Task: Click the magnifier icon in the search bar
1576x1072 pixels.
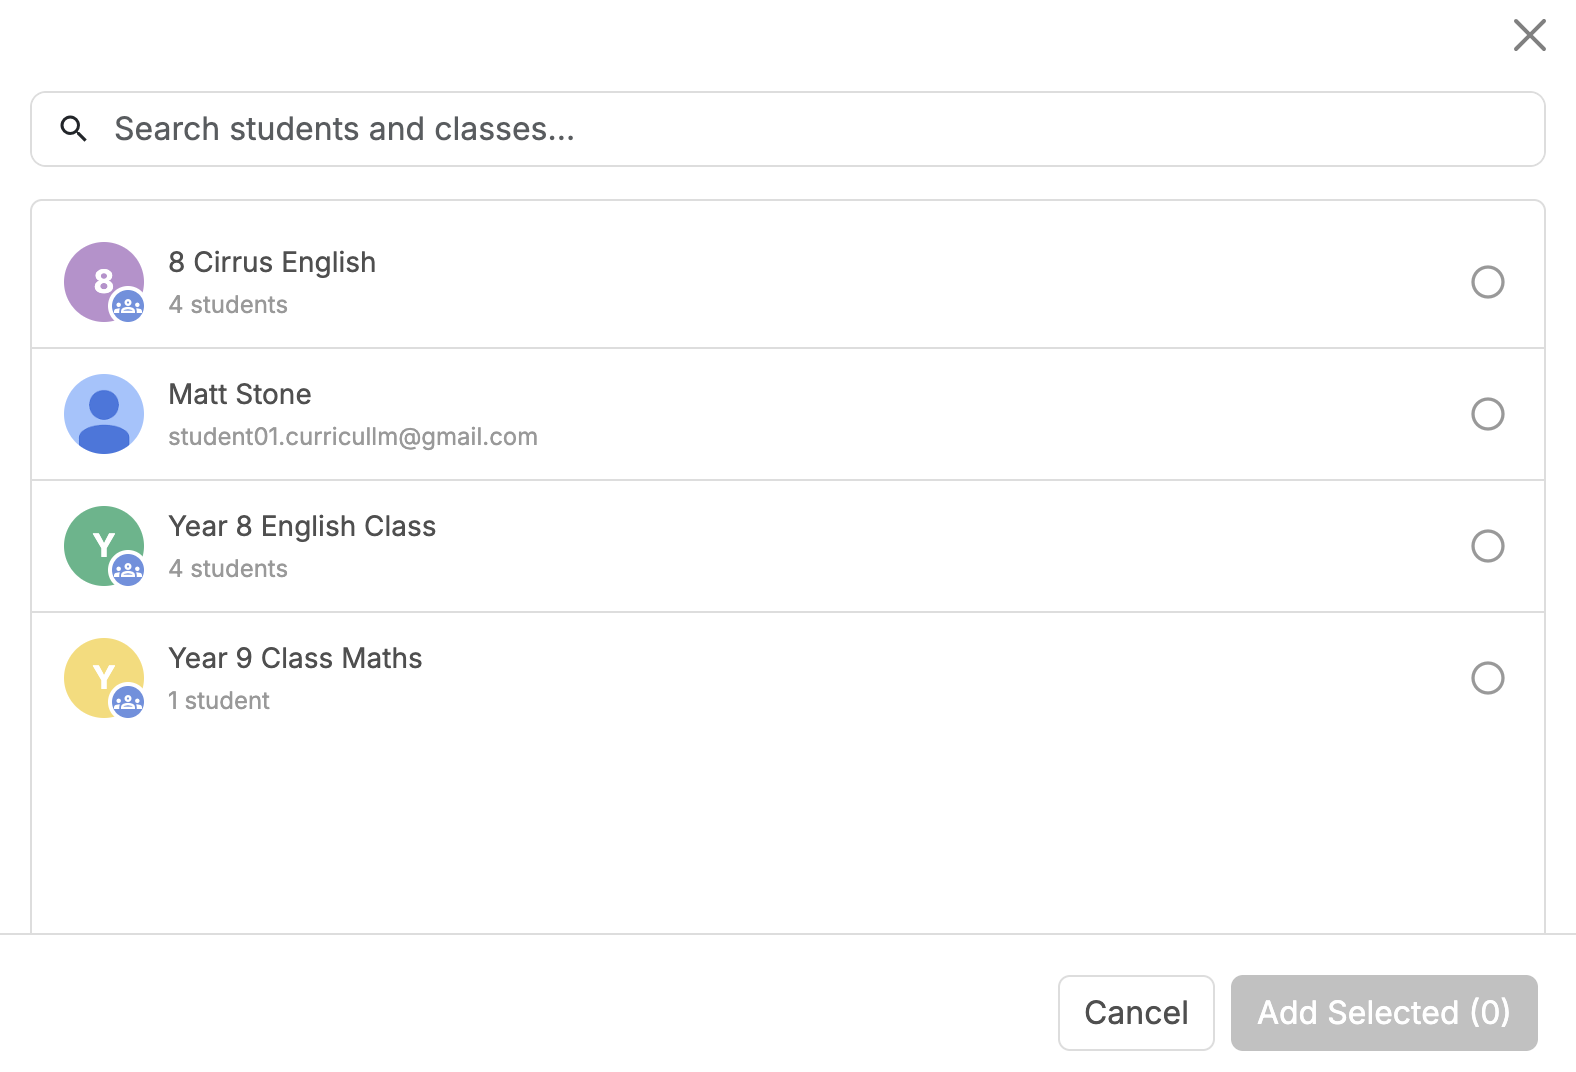Action: tap(73, 128)
